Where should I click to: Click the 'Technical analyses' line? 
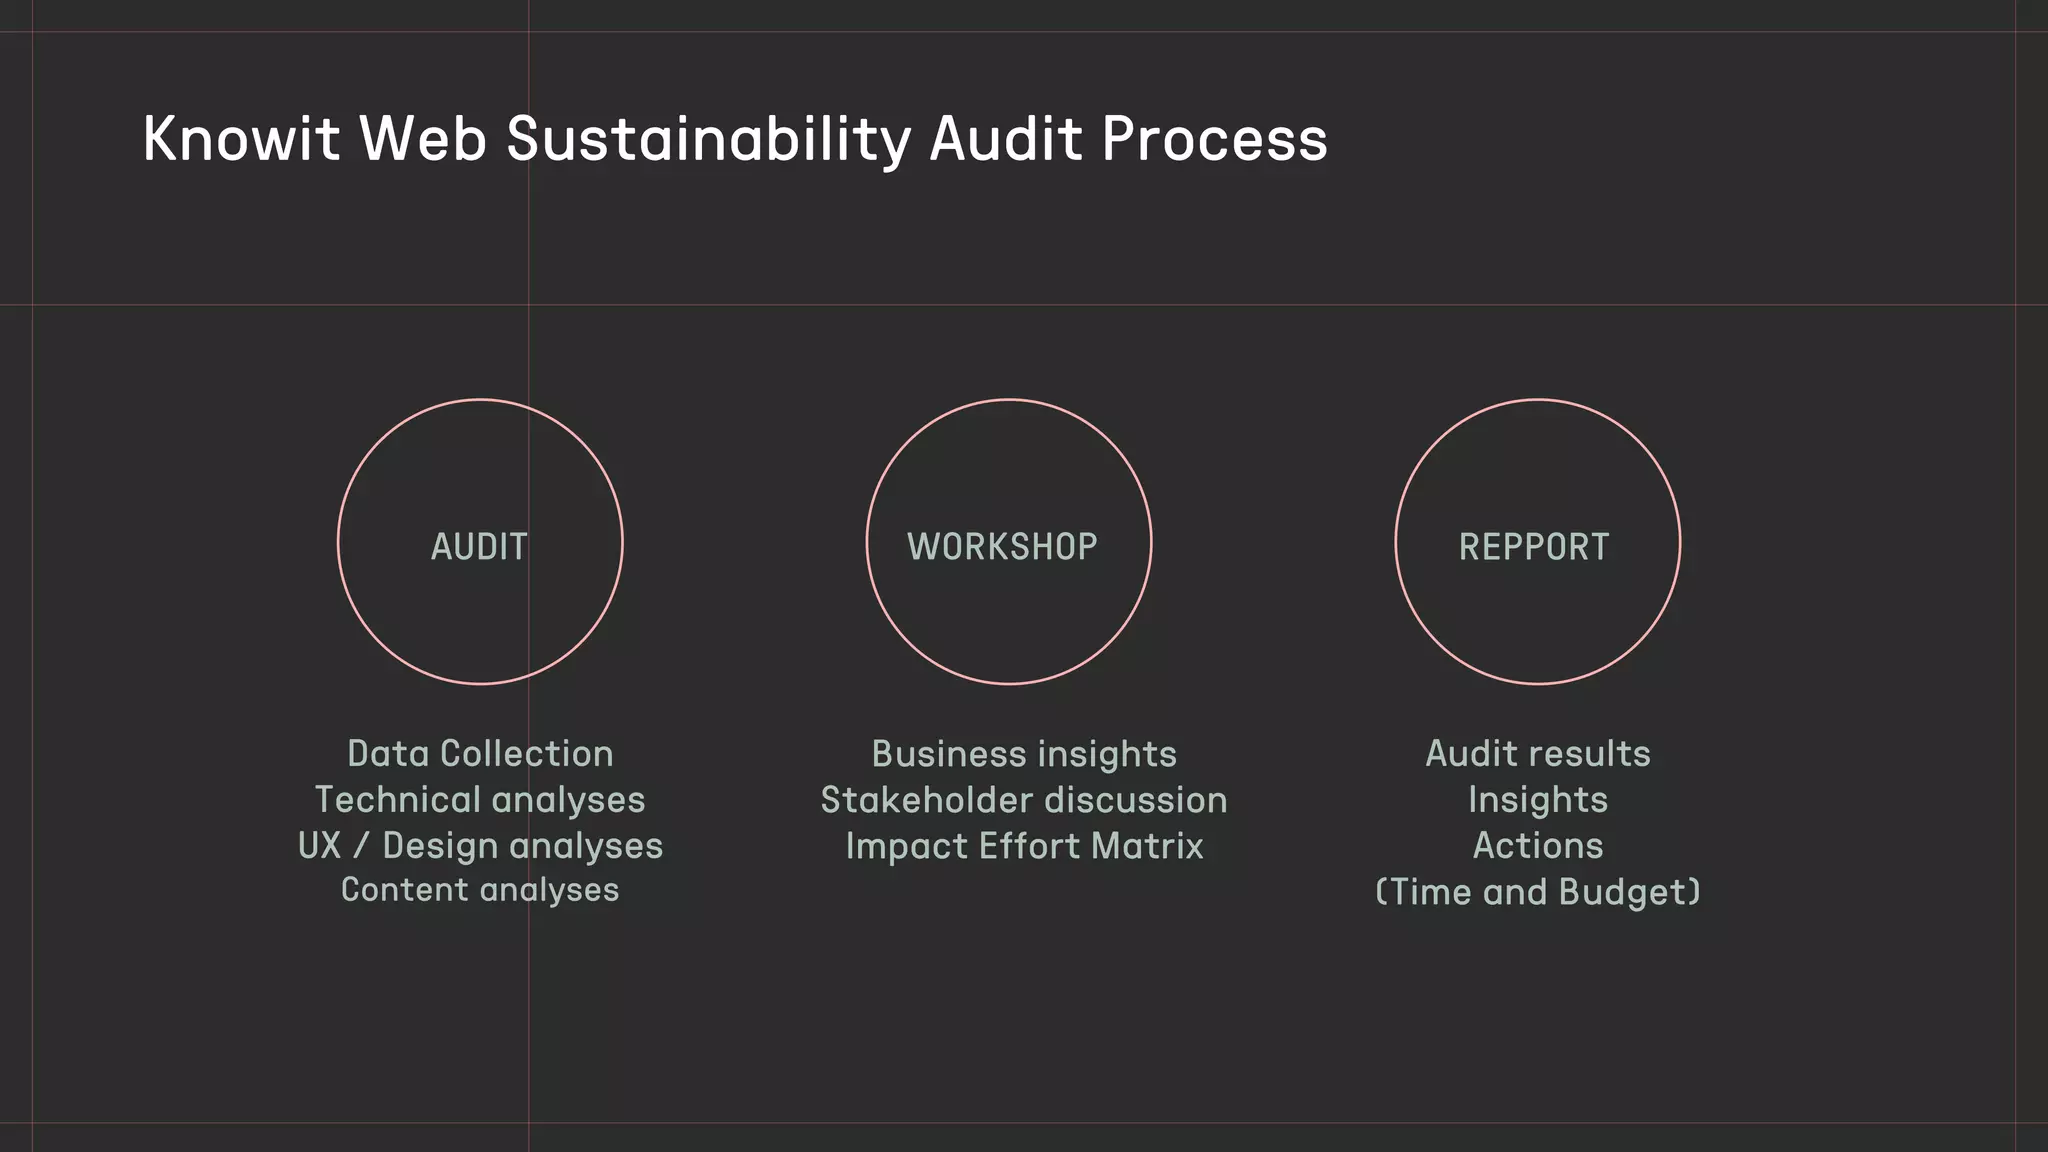480,800
